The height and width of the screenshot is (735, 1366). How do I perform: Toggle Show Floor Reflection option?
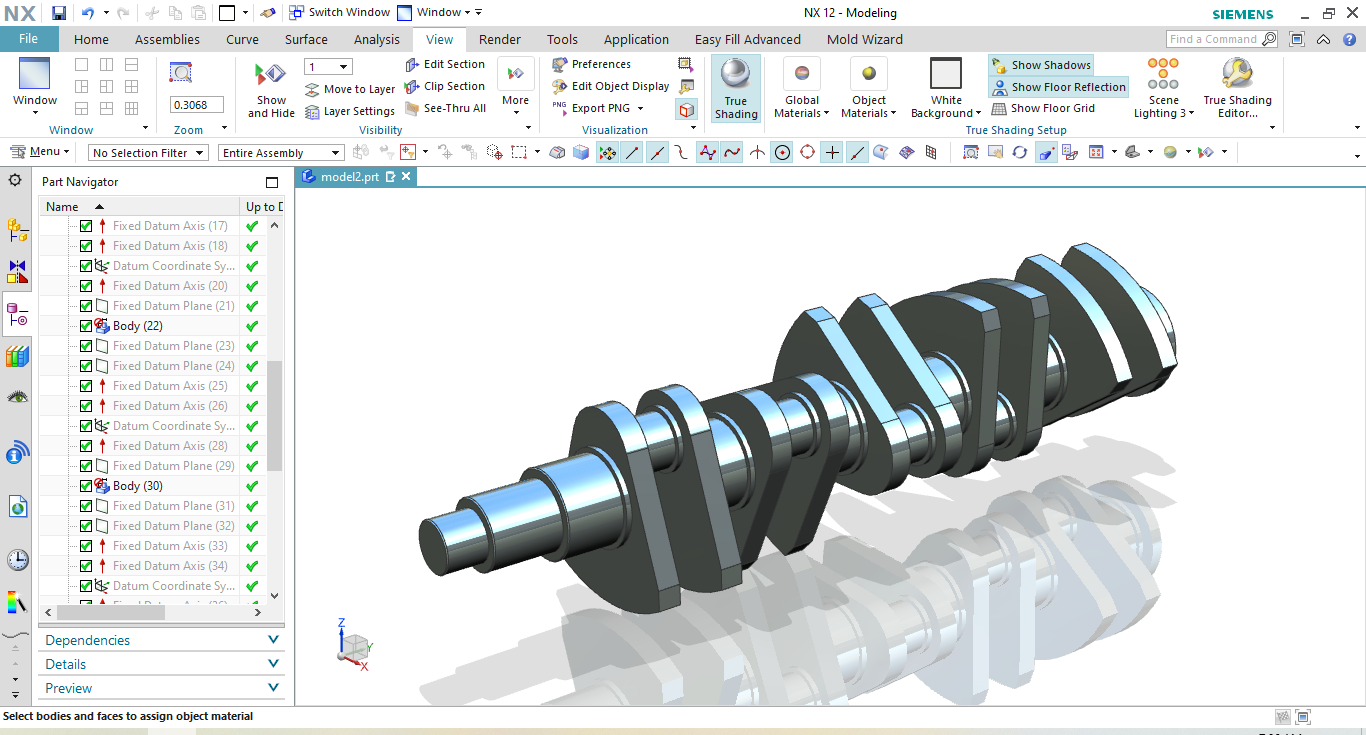(1058, 87)
